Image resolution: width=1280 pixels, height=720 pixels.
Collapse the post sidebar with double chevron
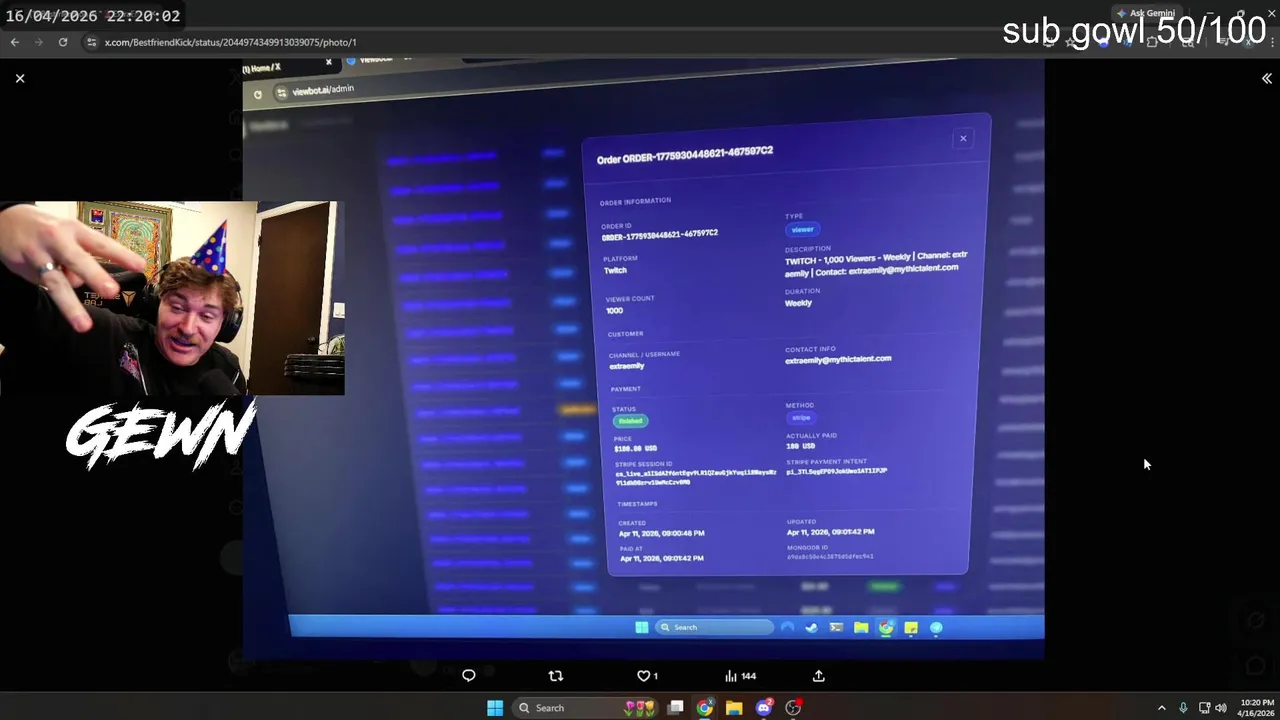tap(1266, 78)
